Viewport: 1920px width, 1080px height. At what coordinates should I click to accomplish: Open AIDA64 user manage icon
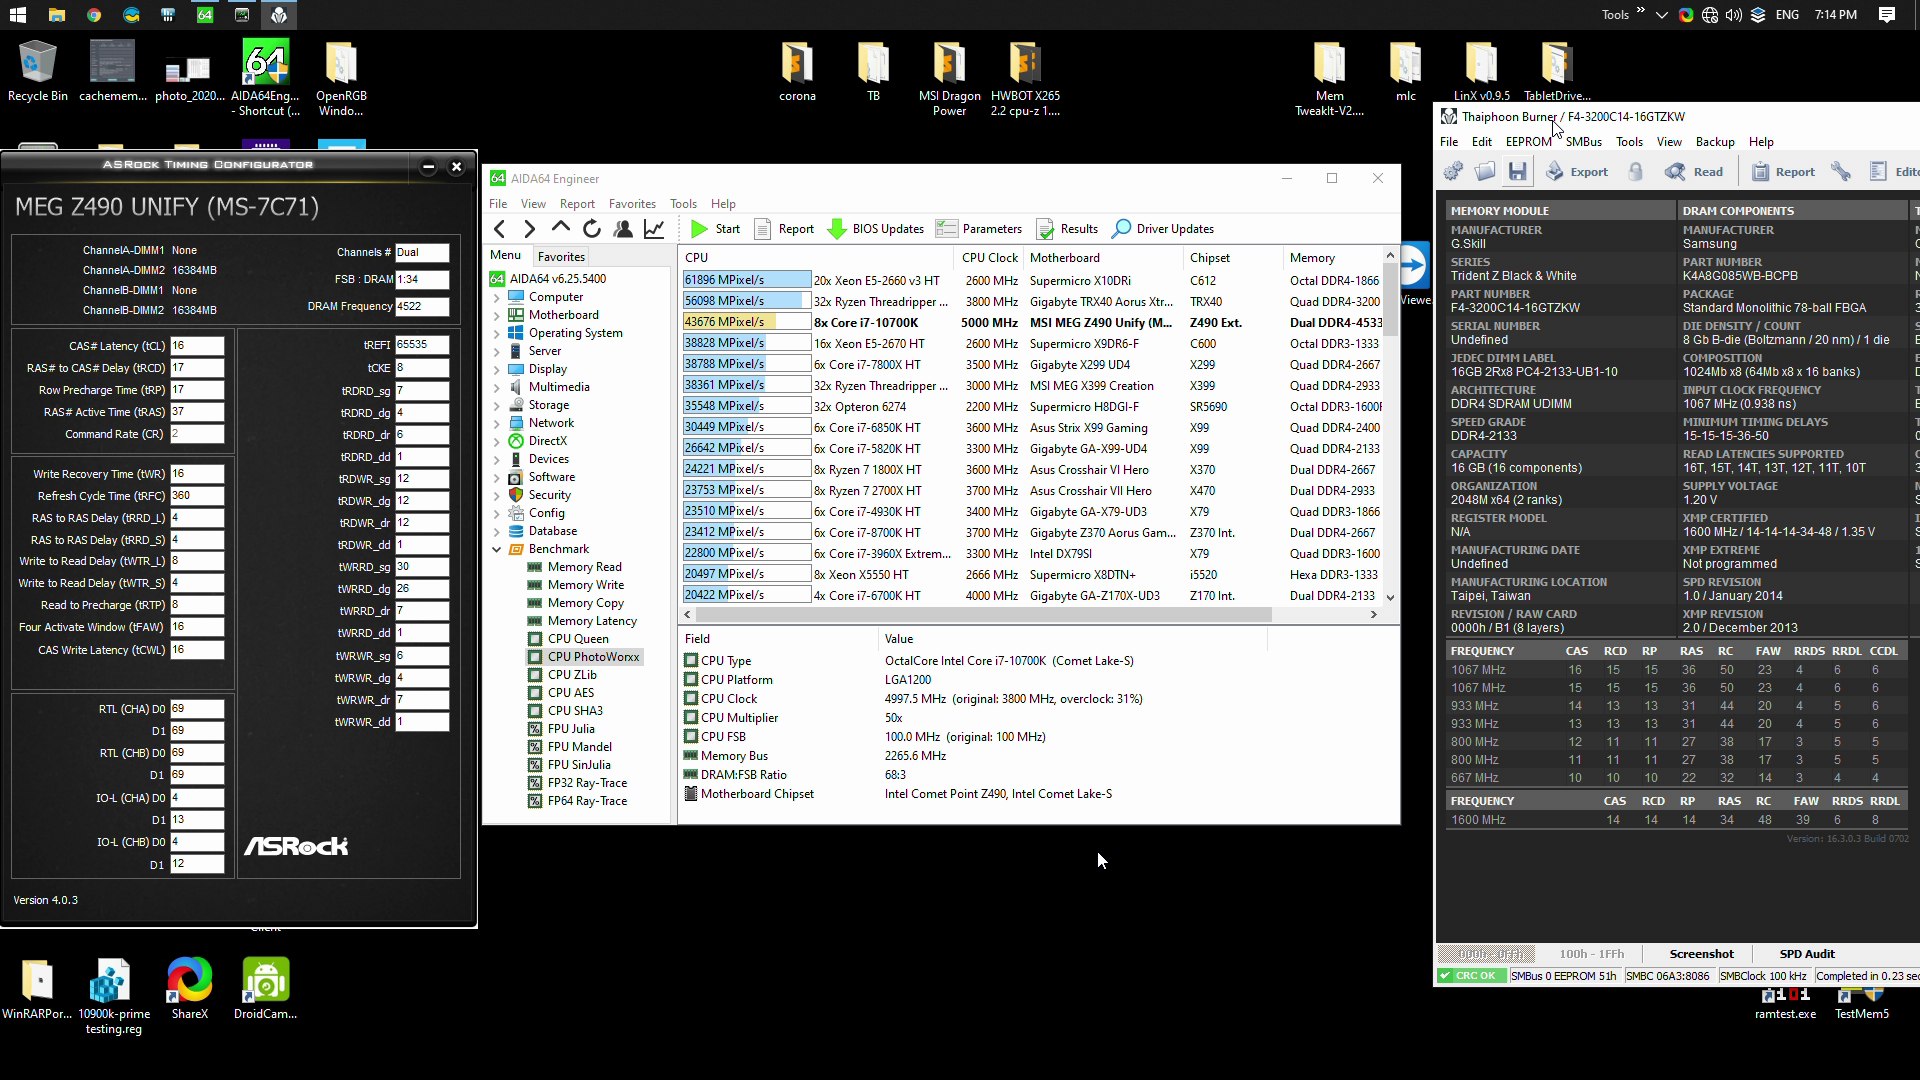click(x=623, y=229)
